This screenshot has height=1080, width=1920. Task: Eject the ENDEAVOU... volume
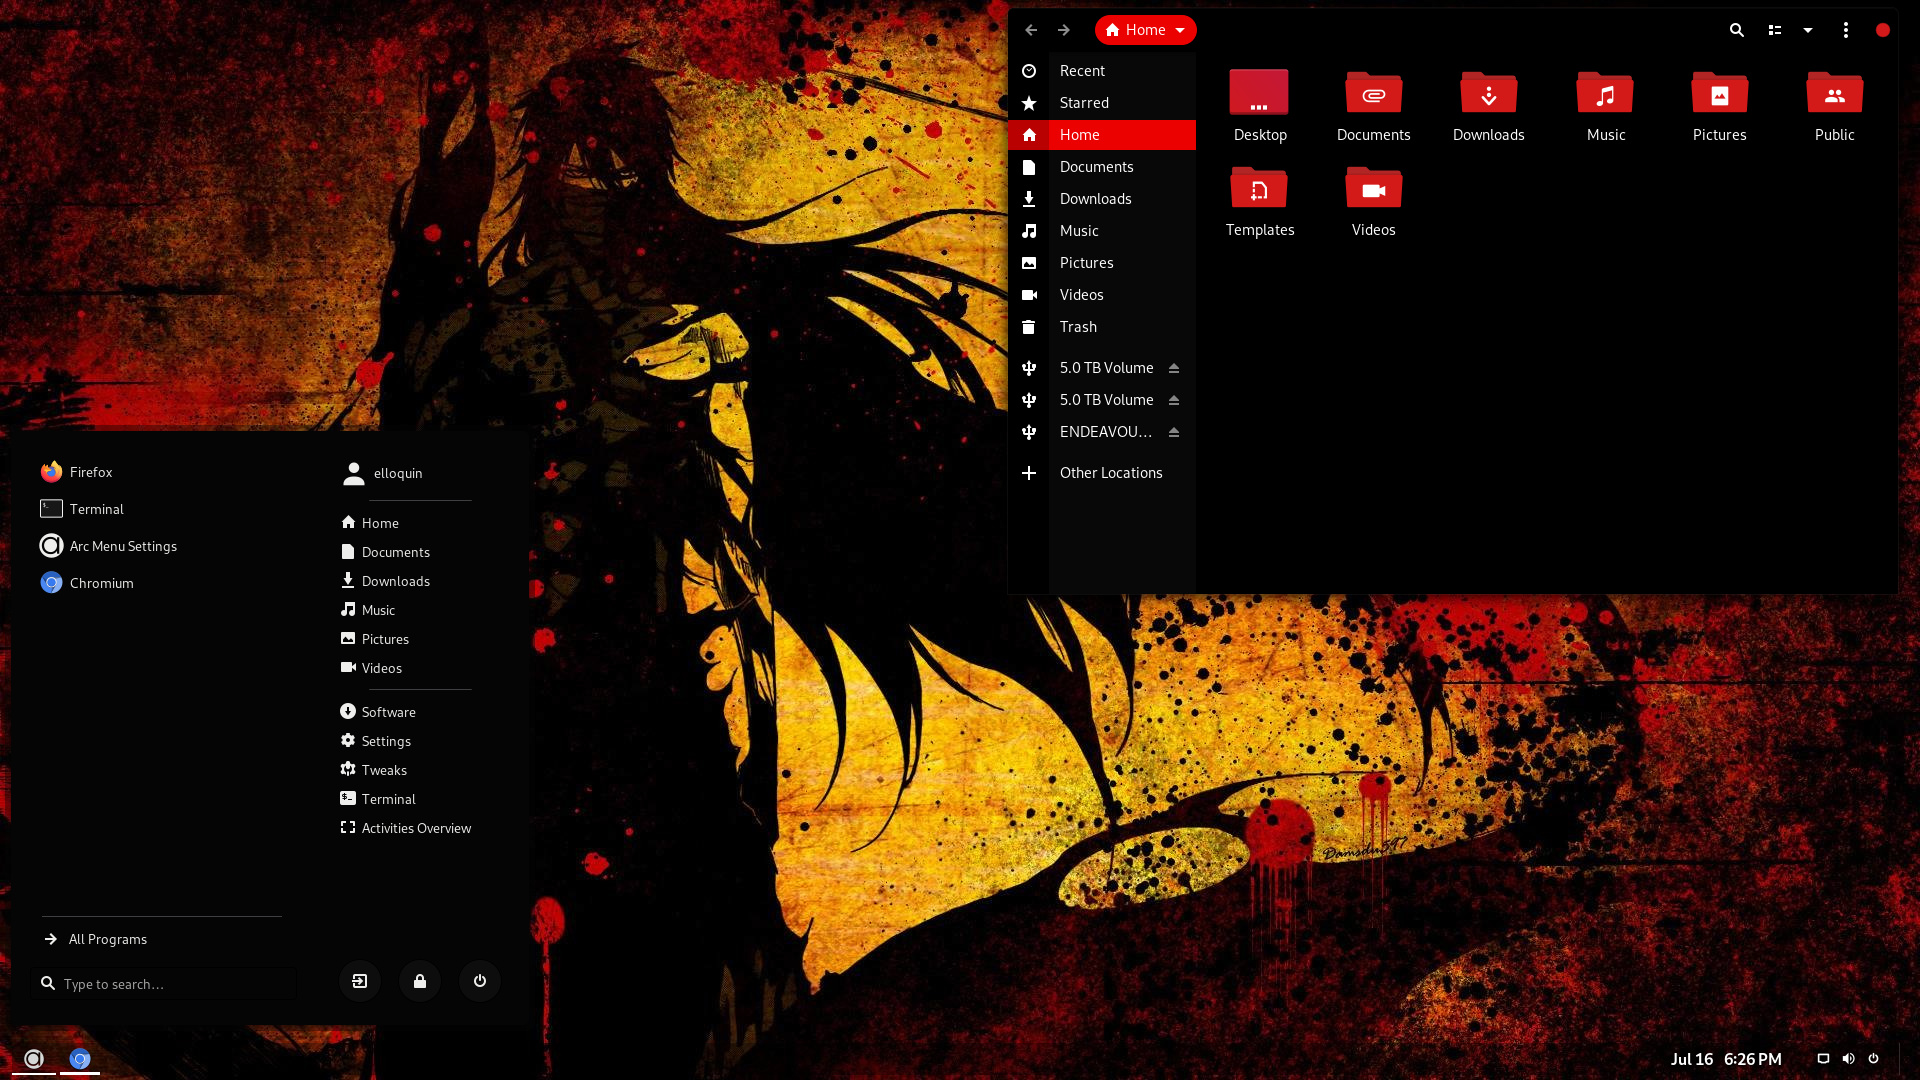coord(1174,432)
